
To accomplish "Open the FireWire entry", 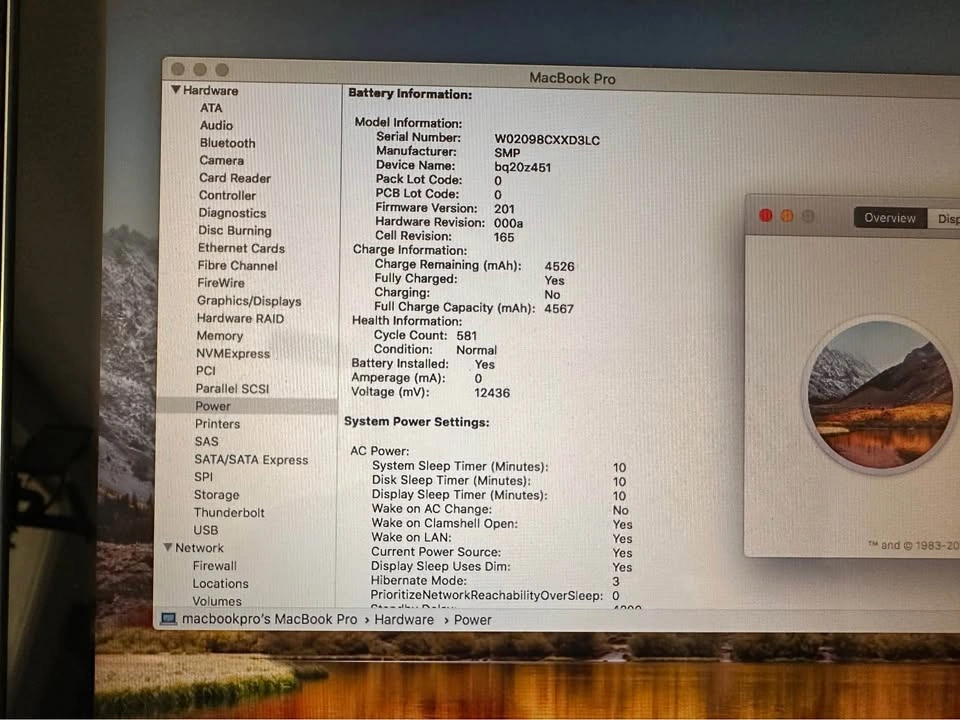I will [220, 283].
